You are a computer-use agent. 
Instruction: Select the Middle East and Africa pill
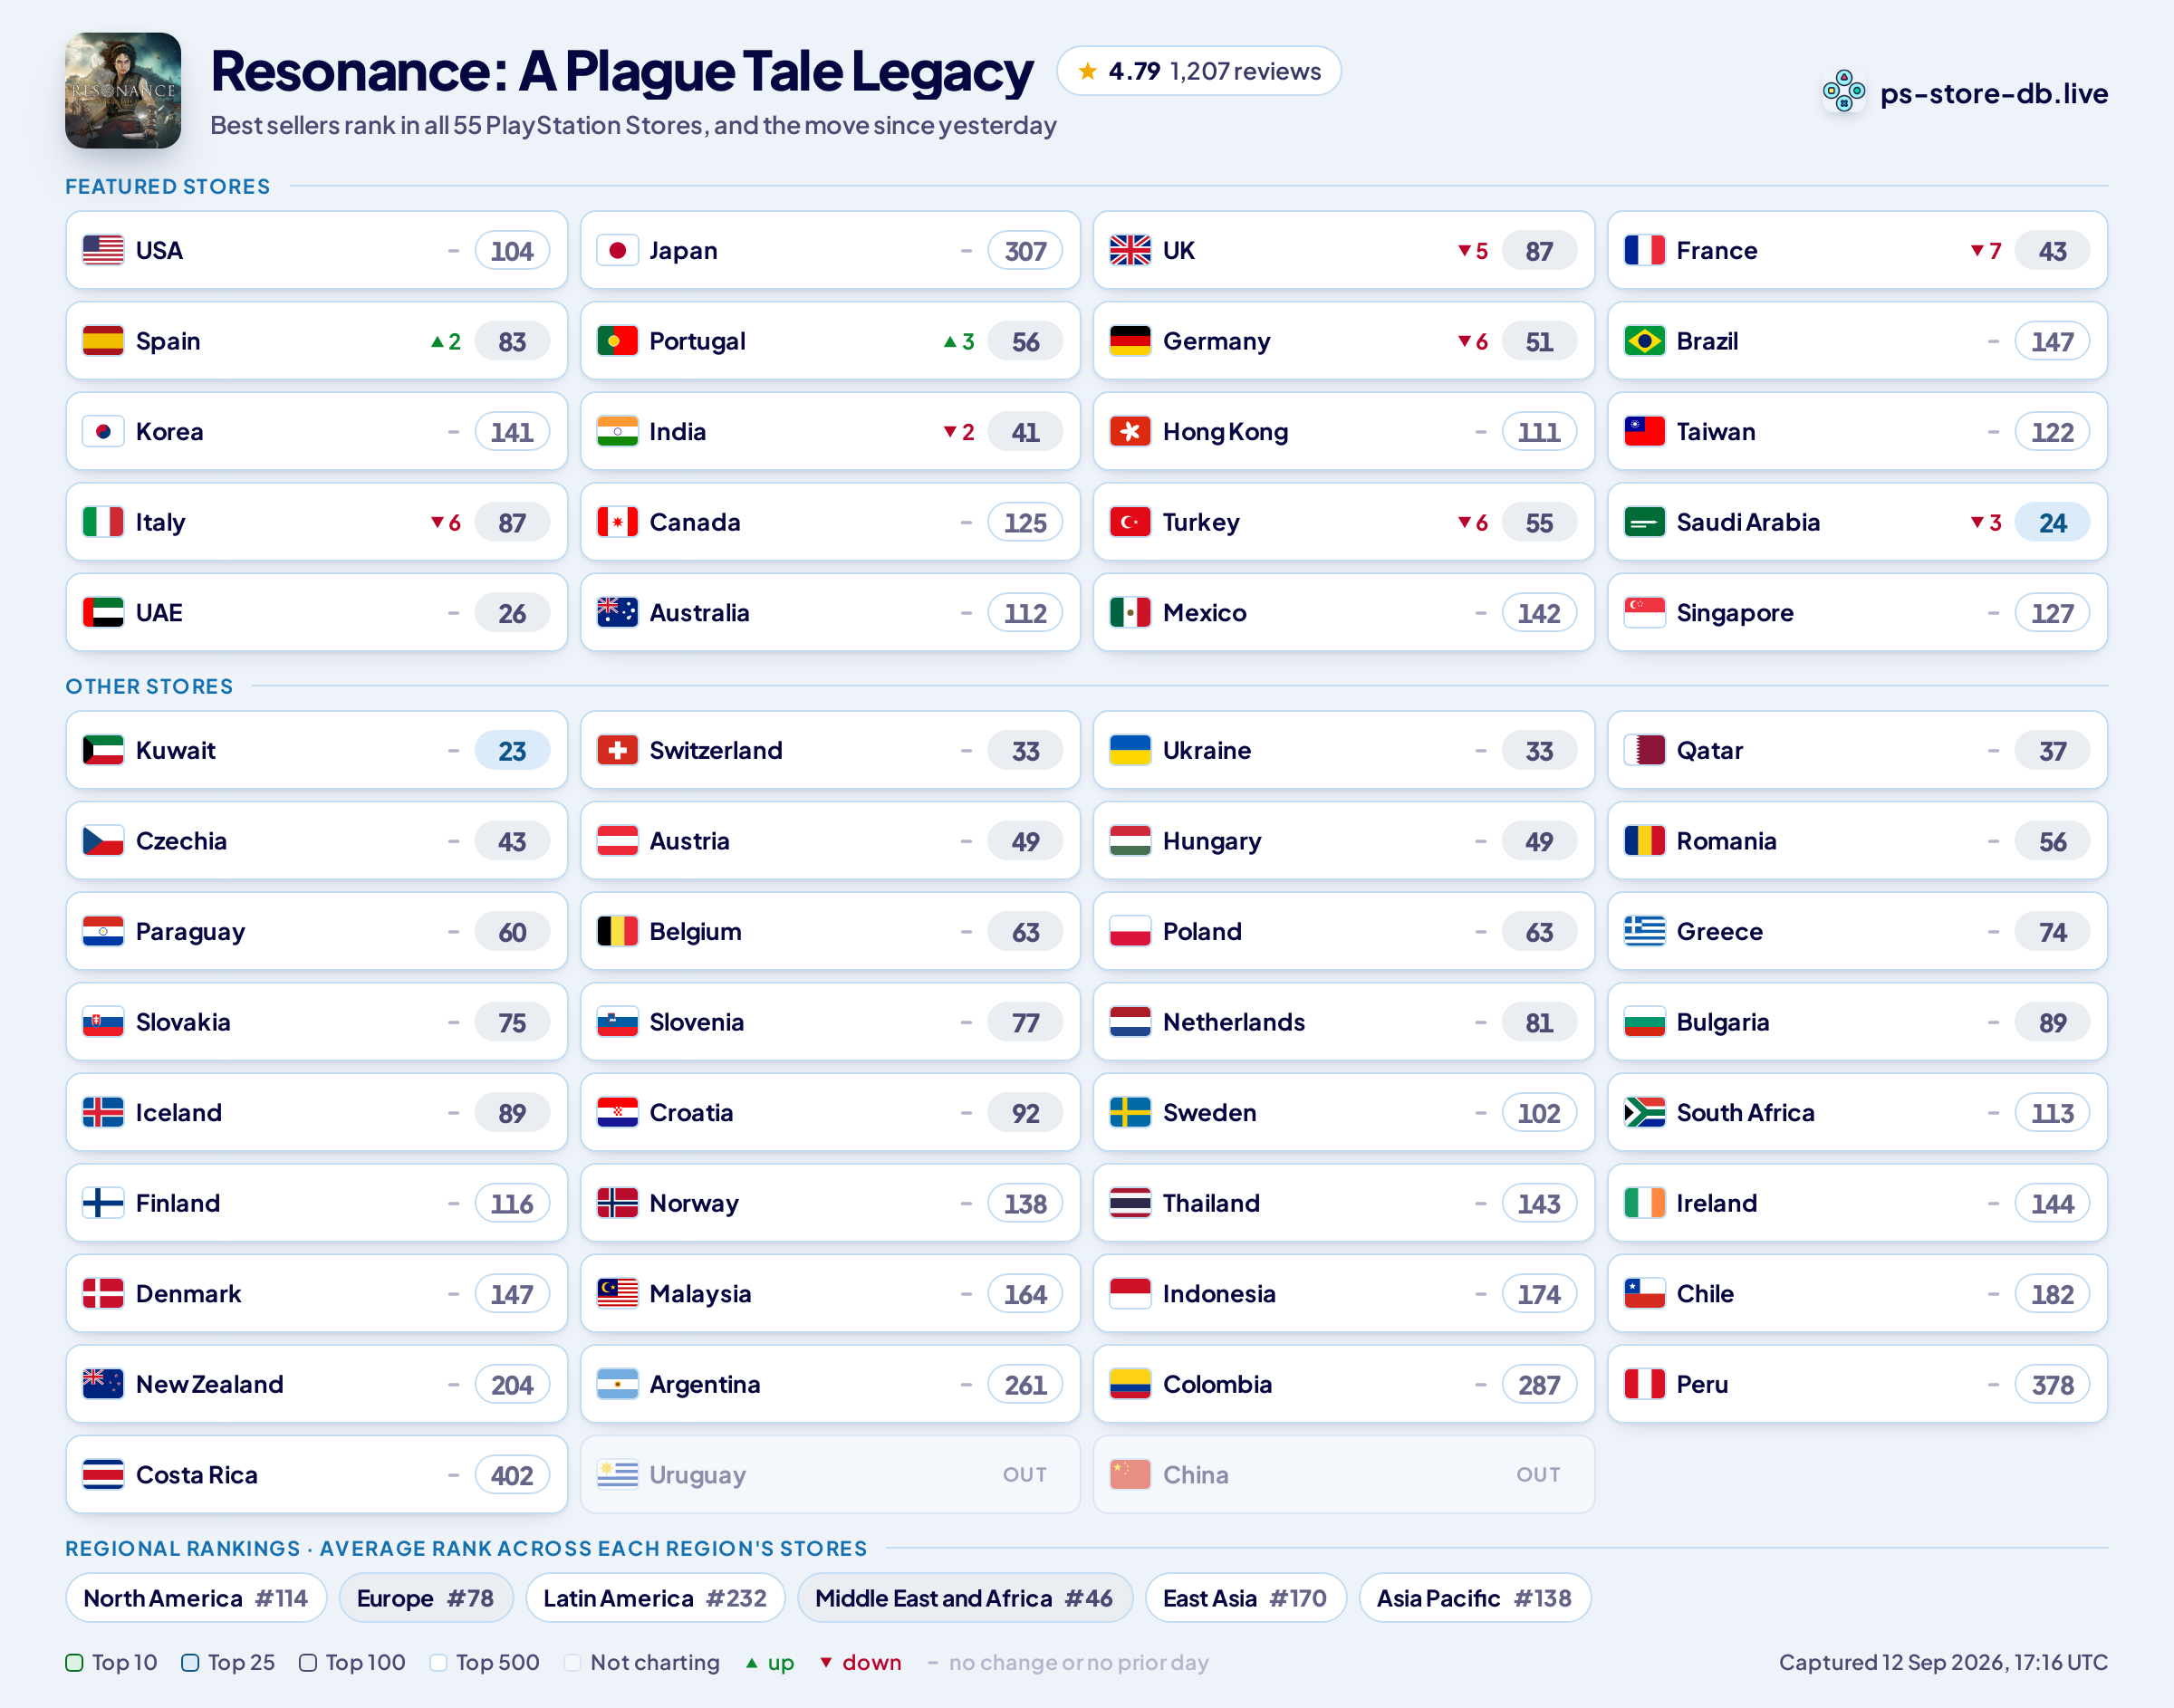pyautogui.click(x=964, y=1598)
